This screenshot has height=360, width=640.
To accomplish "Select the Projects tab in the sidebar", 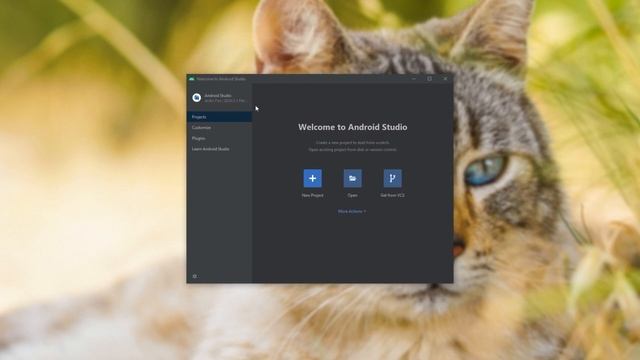I will [x=219, y=117].
